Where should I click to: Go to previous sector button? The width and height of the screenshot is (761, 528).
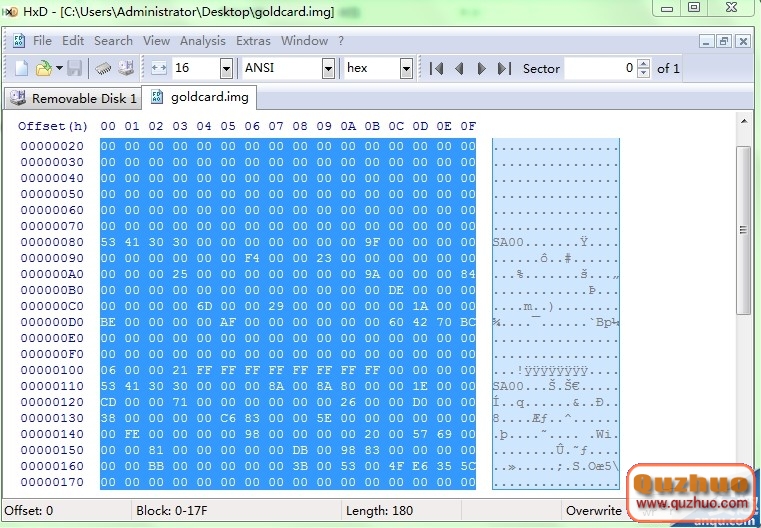pyautogui.click(x=459, y=68)
